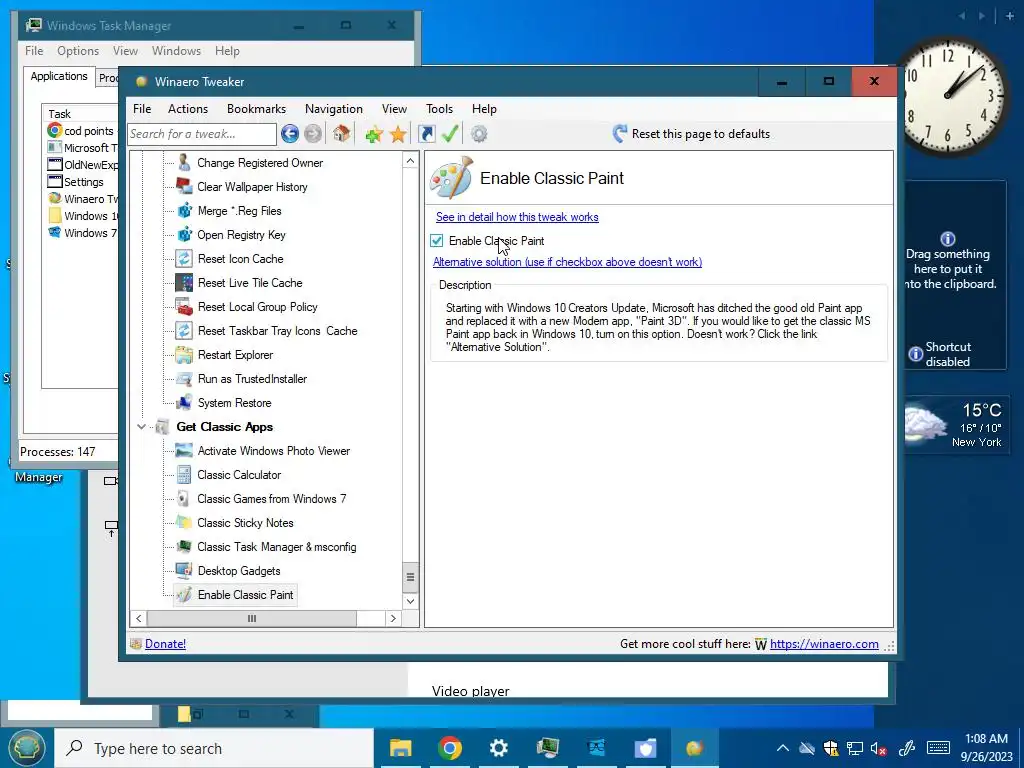Open the Bookmarks menu
This screenshot has width=1024, height=768.
coord(256,109)
